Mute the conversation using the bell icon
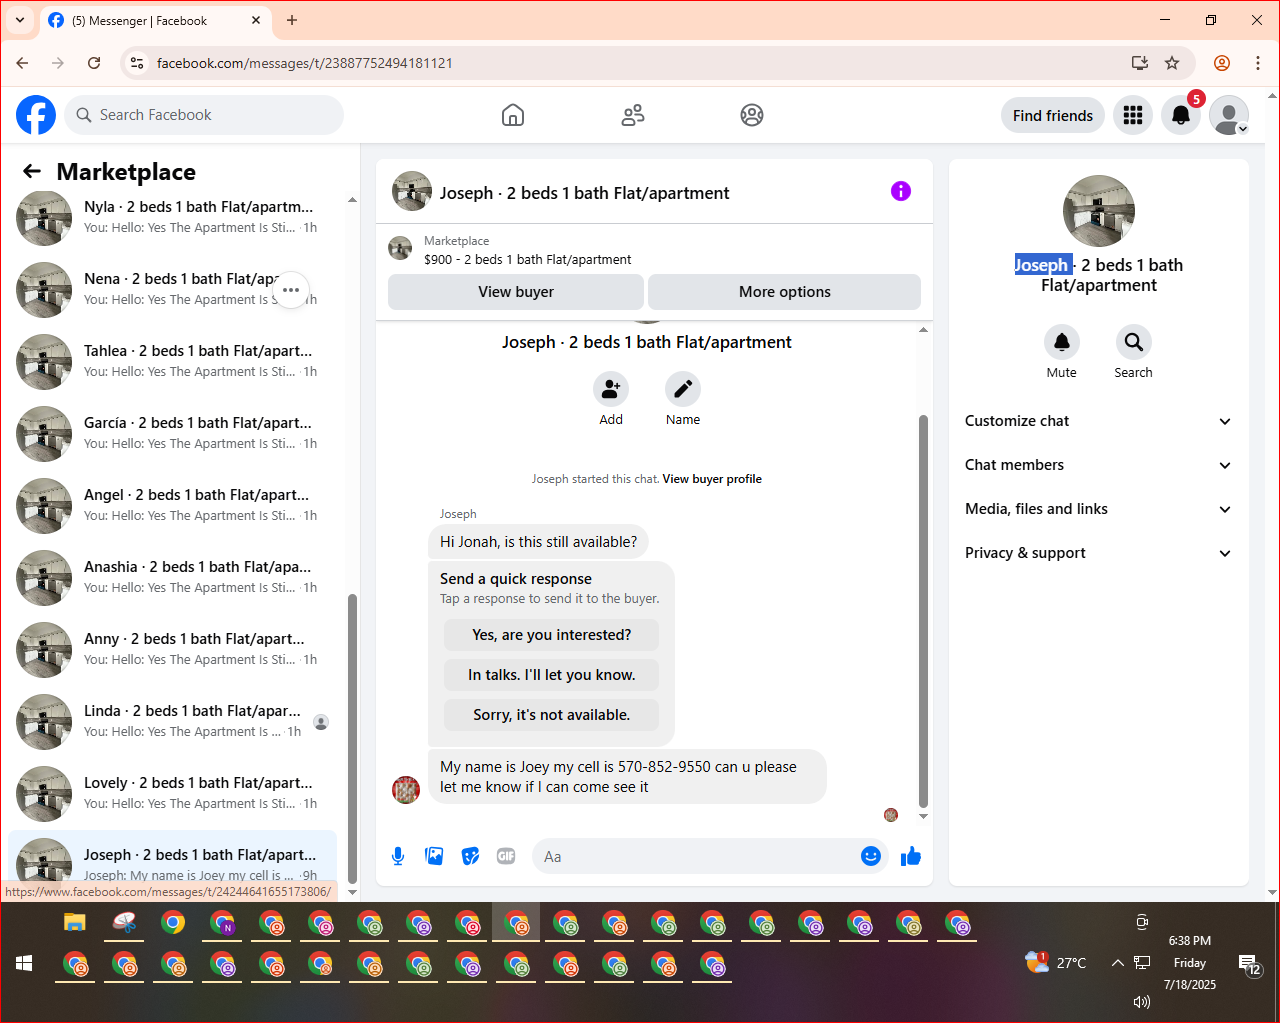The image size is (1280, 1023). 1062,342
